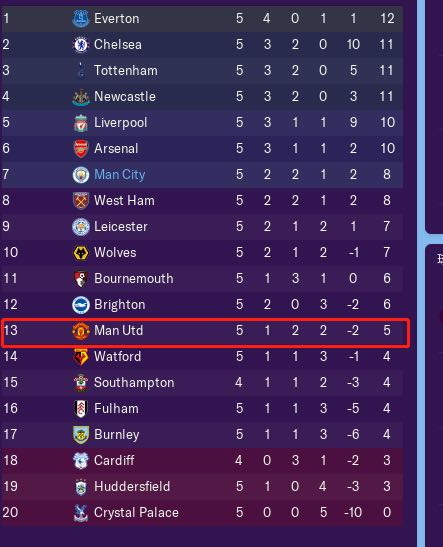Click the Brighton team name
The width and height of the screenshot is (443, 547).
pos(120,305)
